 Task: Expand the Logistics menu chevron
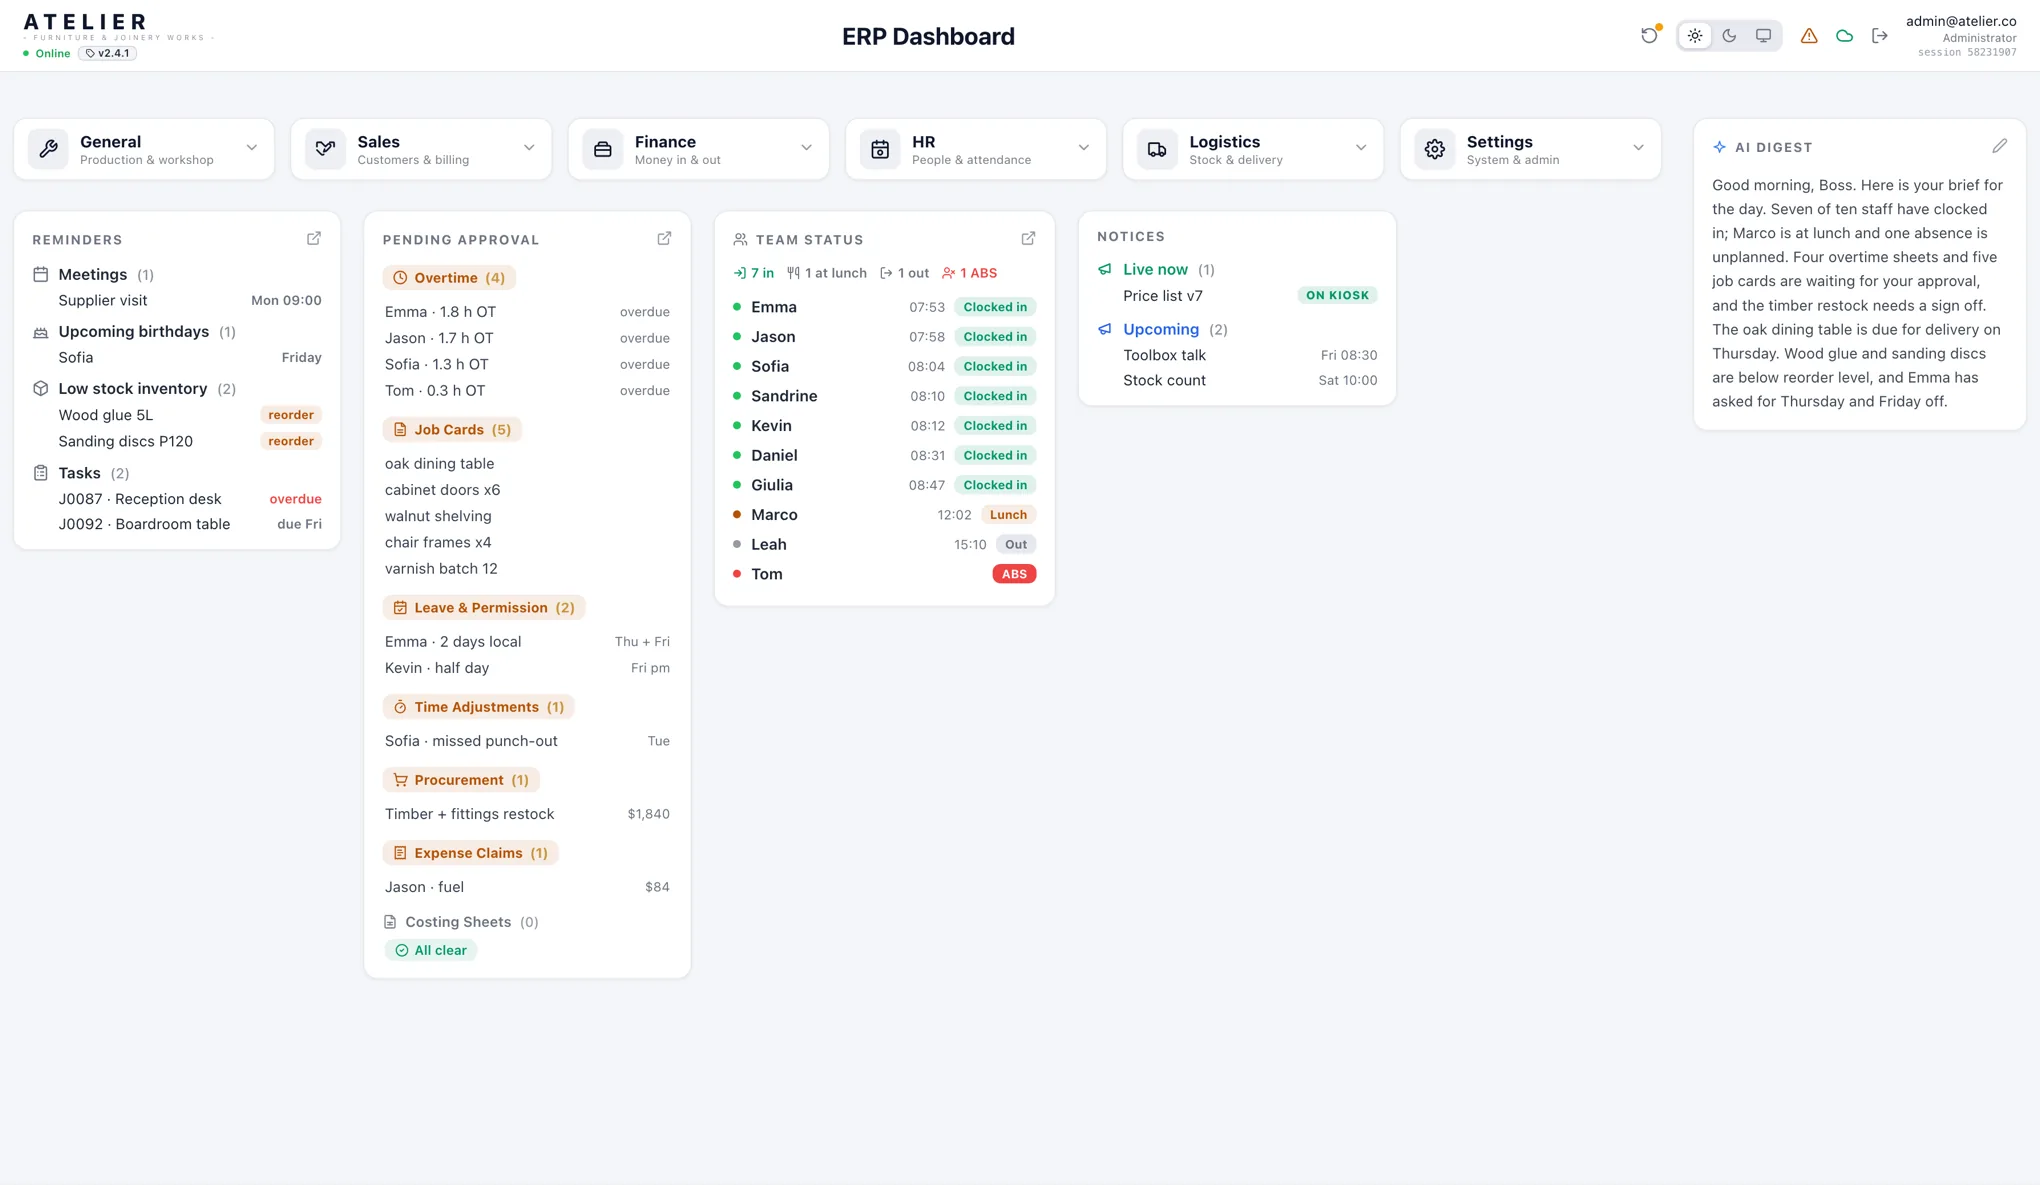pos(1361,148)
